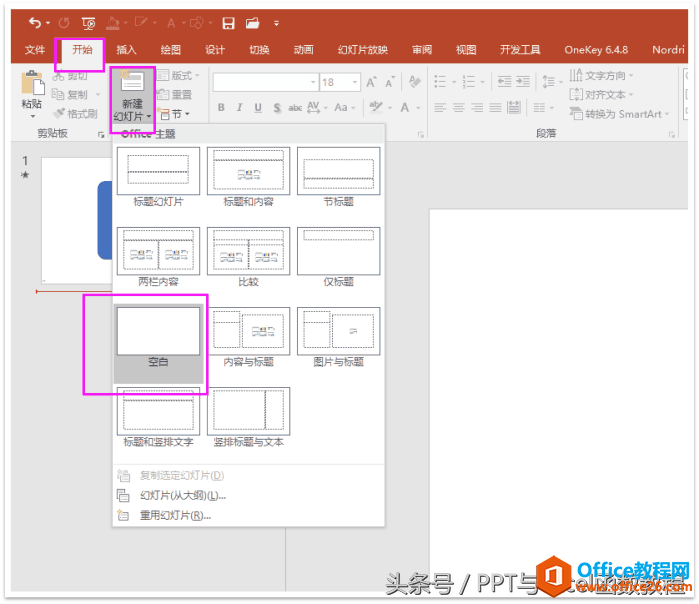
Task: Toggle text shadow (S) formatting
Action: point(277,108)
